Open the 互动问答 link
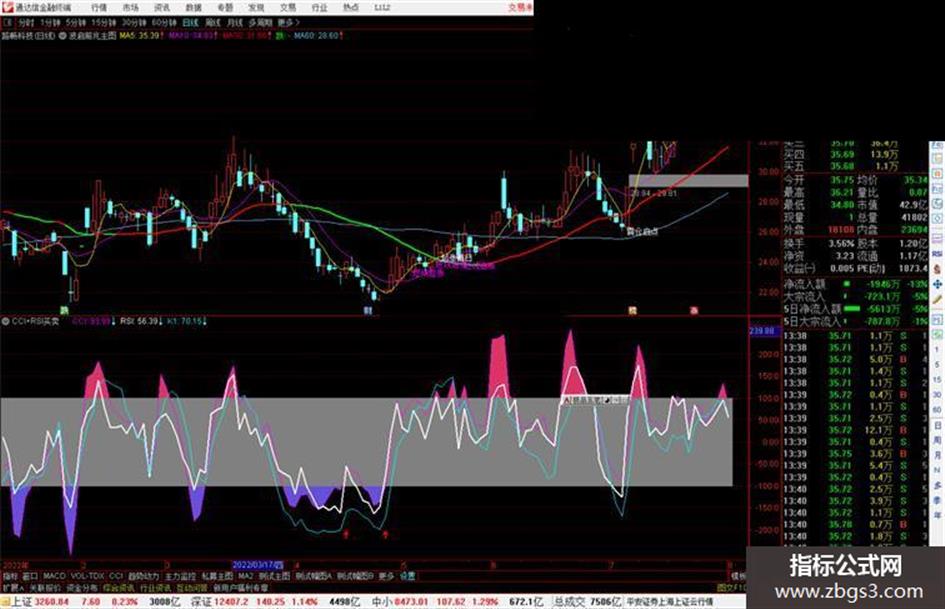Viewport: 945px width, 609px height. 192,587
